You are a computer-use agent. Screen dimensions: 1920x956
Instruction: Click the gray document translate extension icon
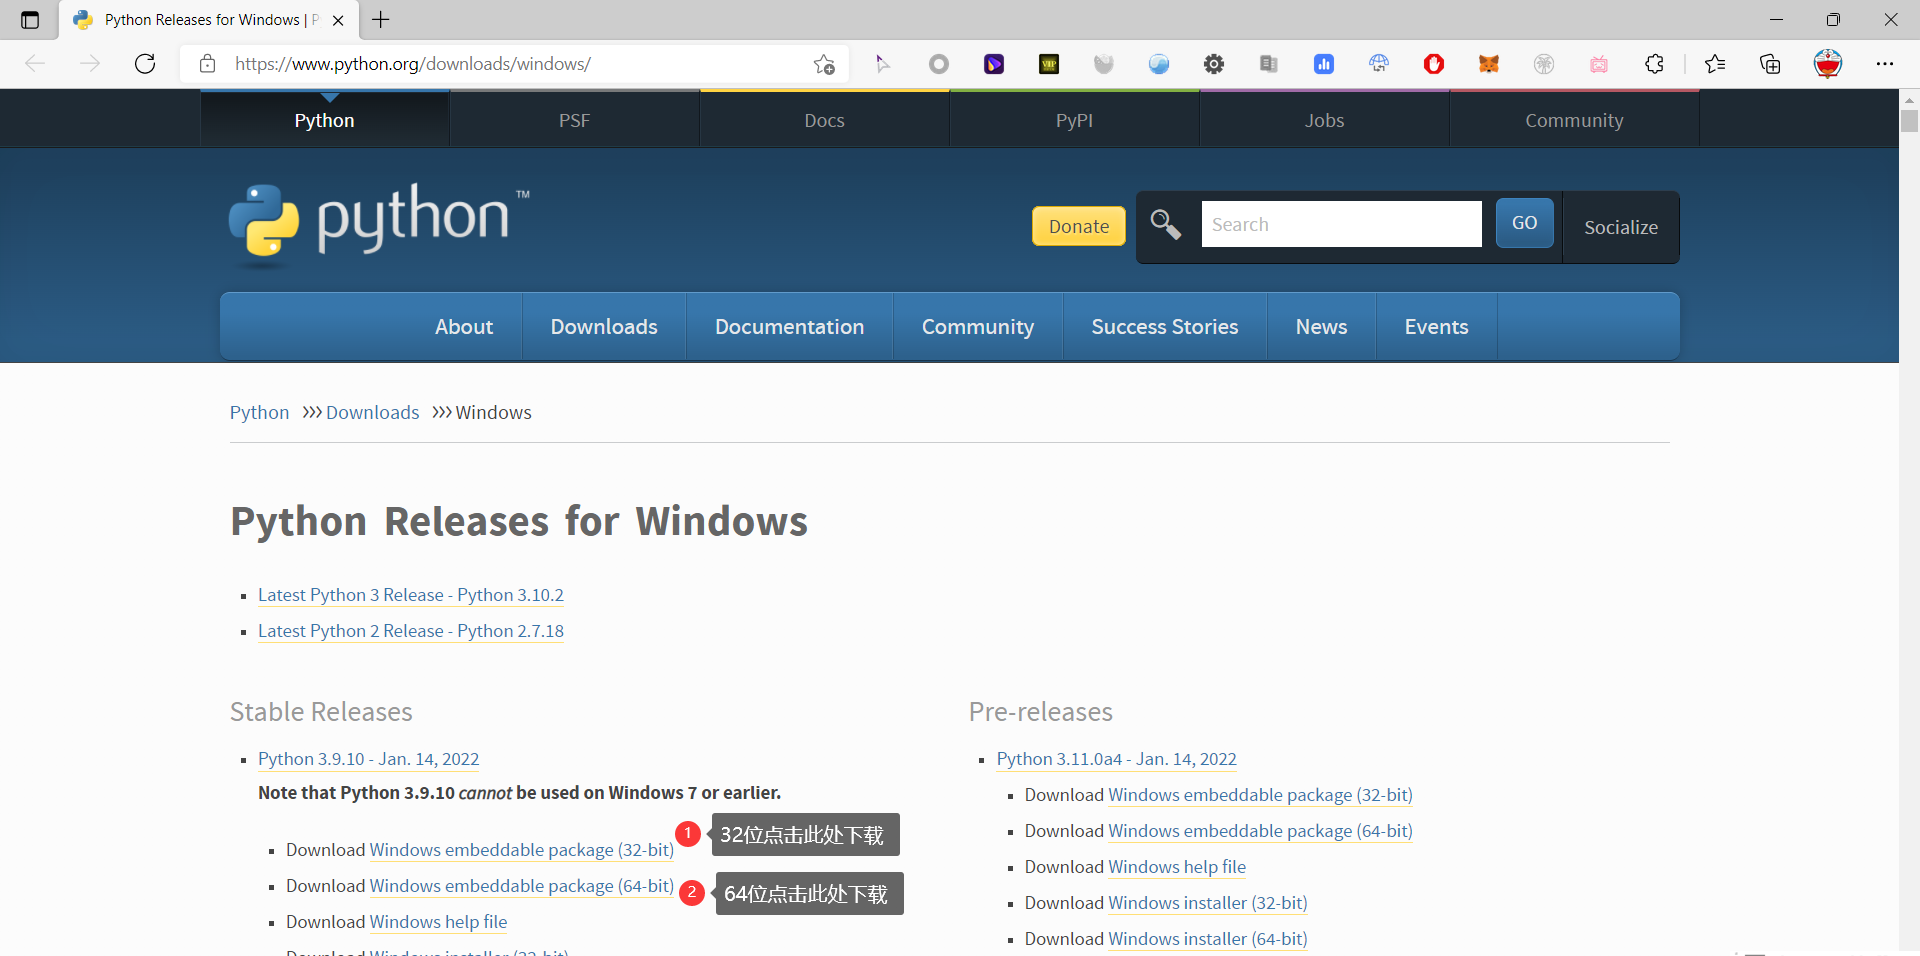[x=1269, y=64]
